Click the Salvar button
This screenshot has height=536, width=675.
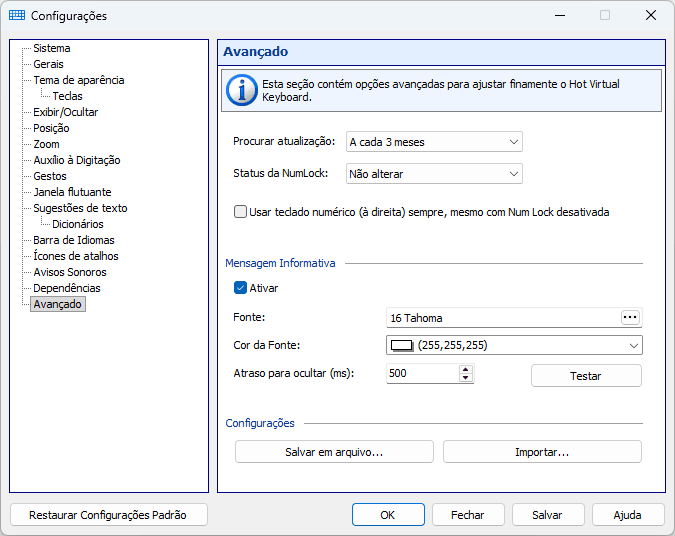(x=548, y=515)
